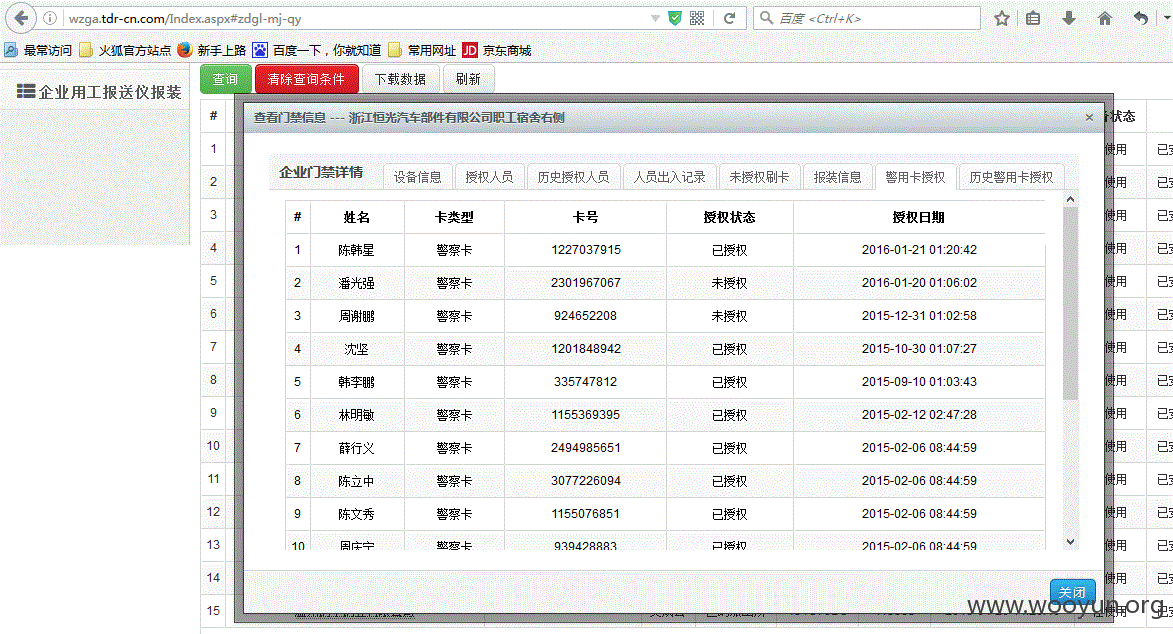Click the 卡类型 column header
1173x634 pixels.
click(x=454, y=217)
